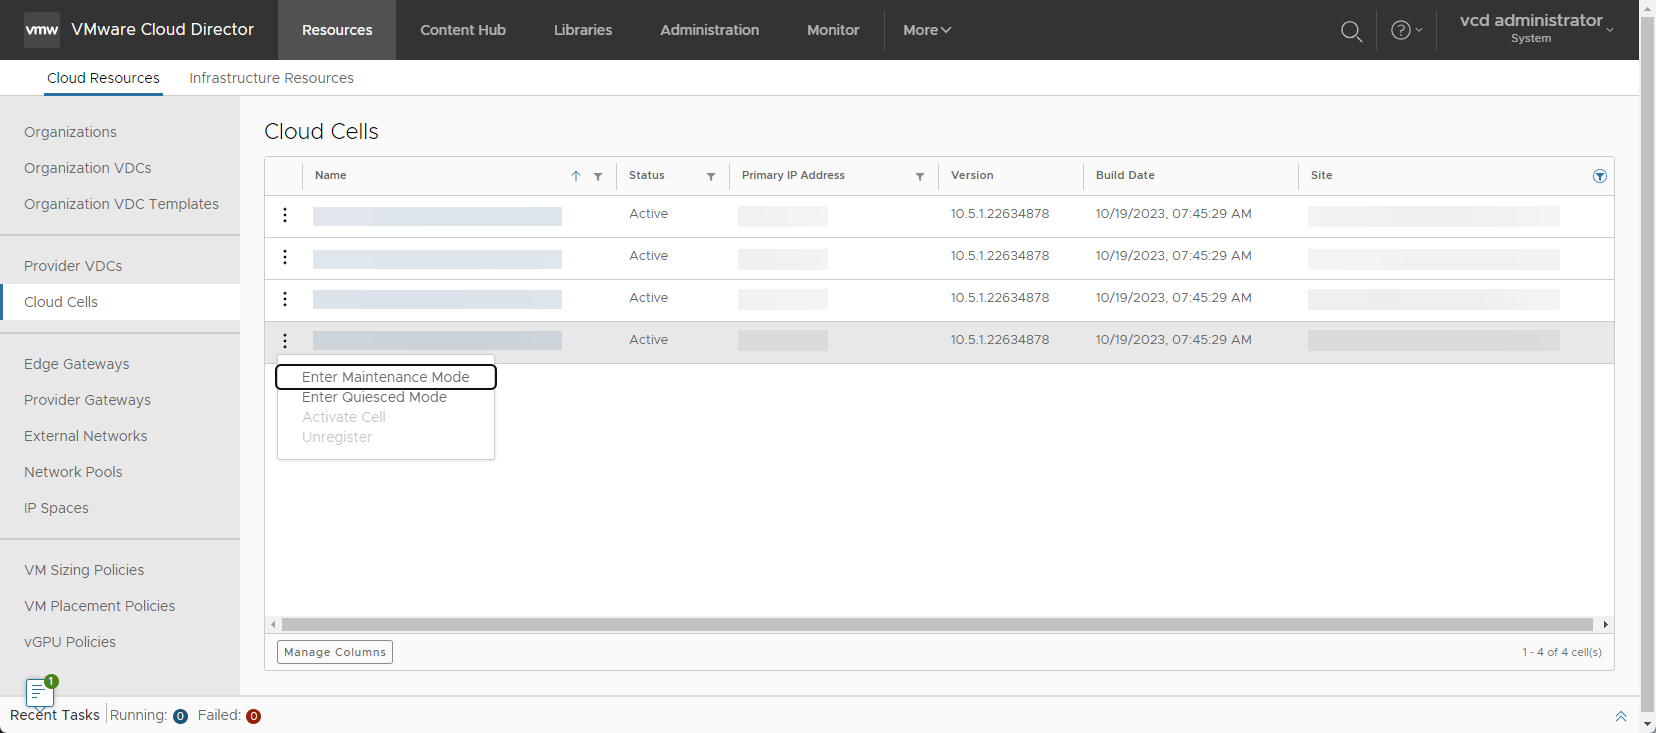Open the search magnifier icon
This screenshot has width=1656, height=733.
(1351, 31)
